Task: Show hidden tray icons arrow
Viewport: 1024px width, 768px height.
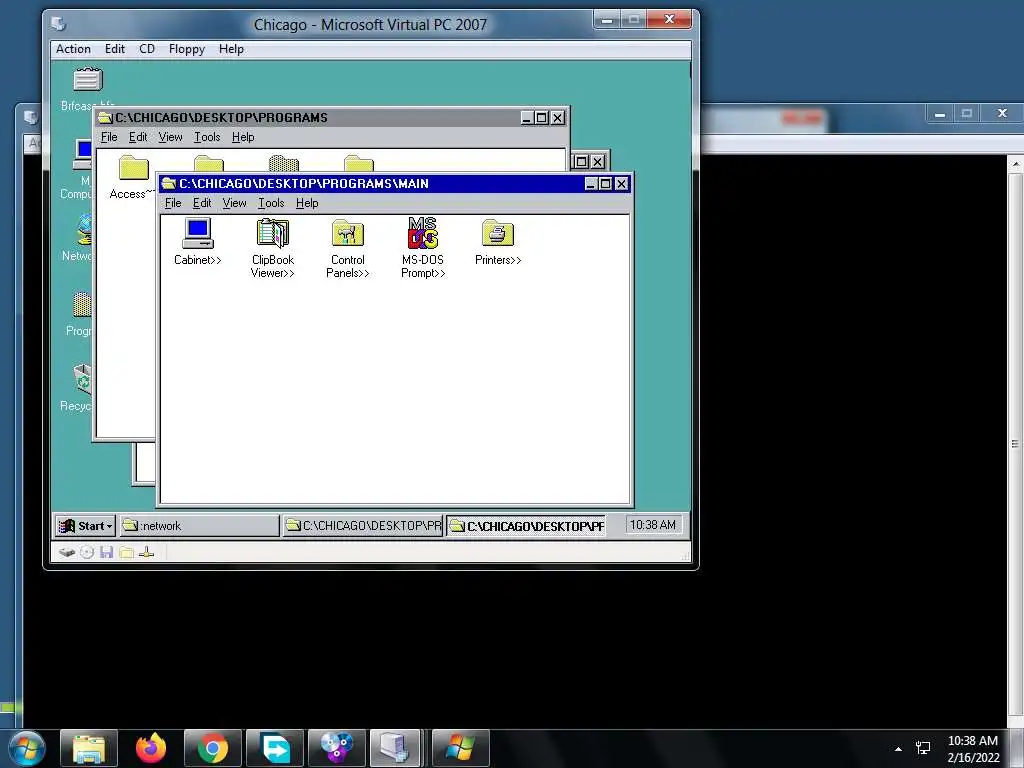Action: pos(899,749)
